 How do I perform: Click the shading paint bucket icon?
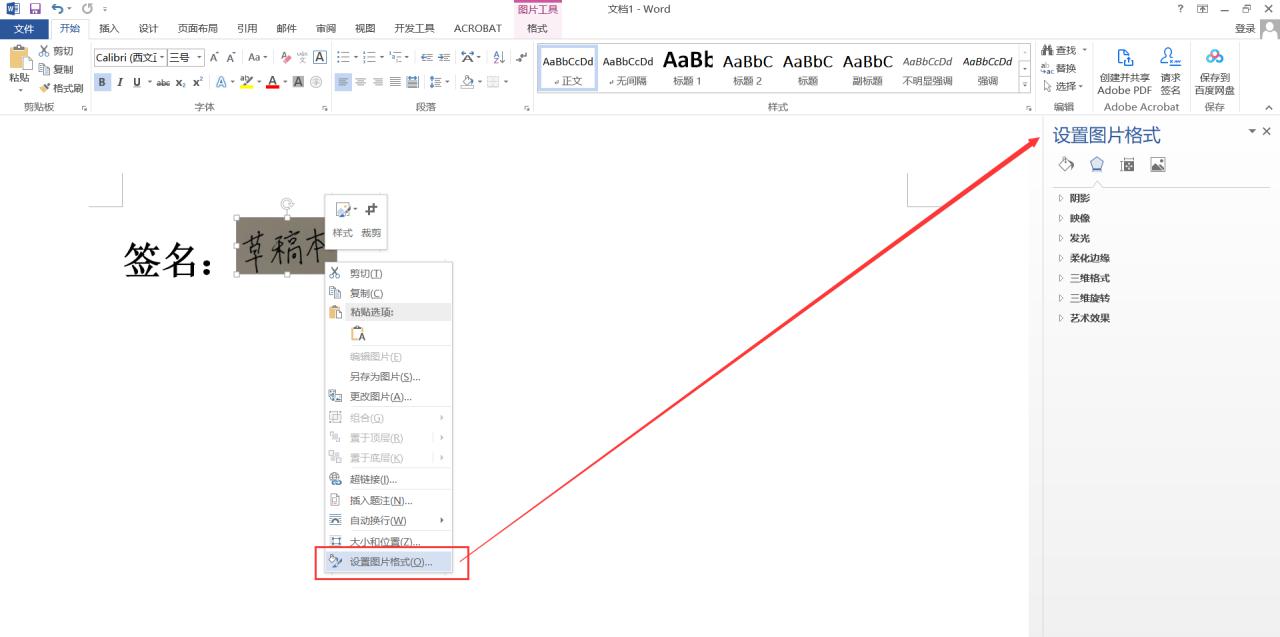pos(467,82)
